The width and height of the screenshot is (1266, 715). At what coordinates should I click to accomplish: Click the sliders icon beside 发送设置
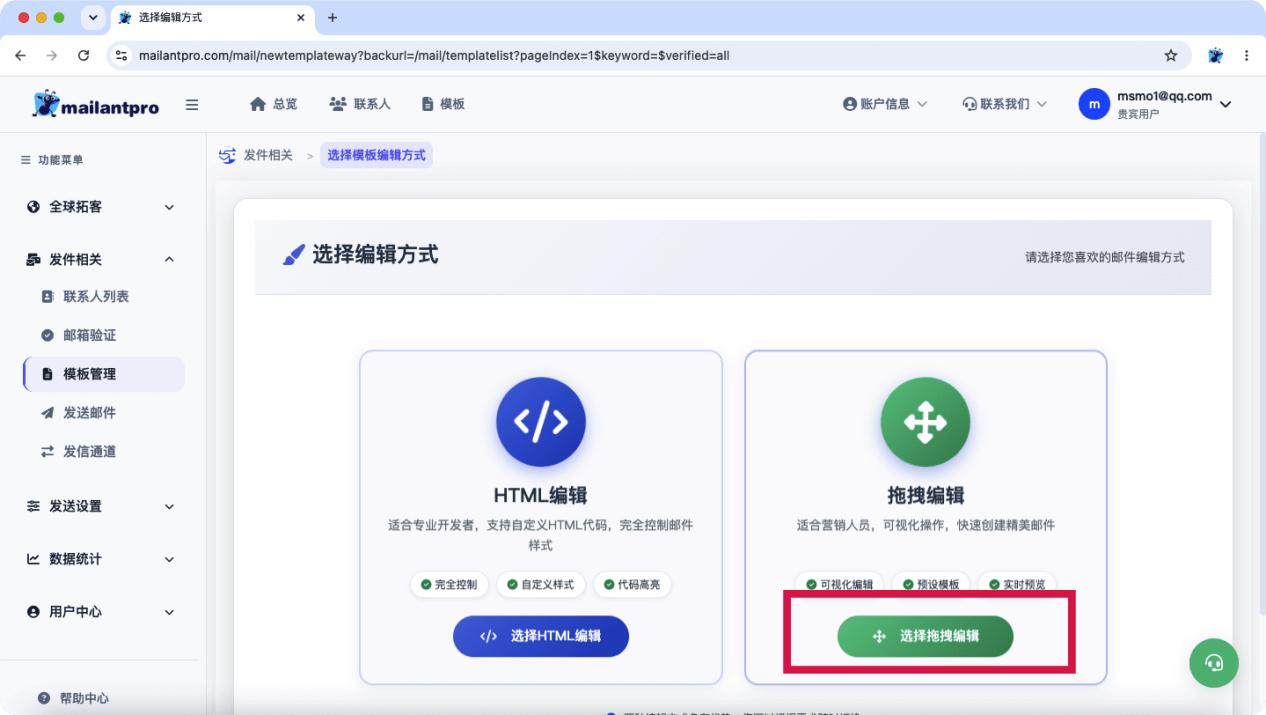pyautogui.click(x=34, y=506)
